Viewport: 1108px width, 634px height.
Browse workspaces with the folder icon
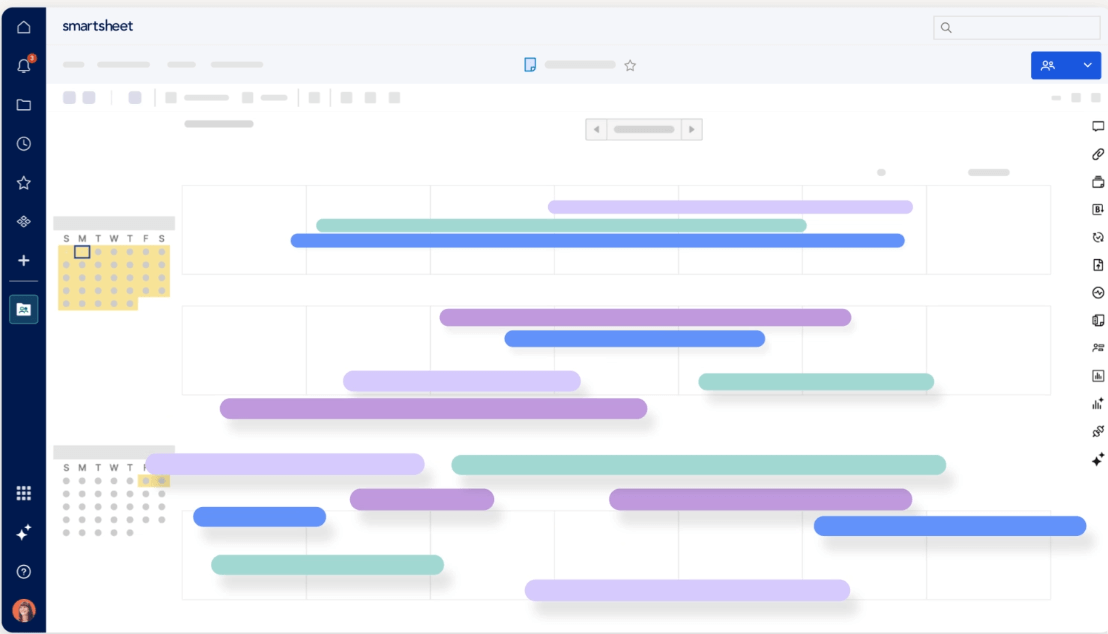tap(23, 103)
